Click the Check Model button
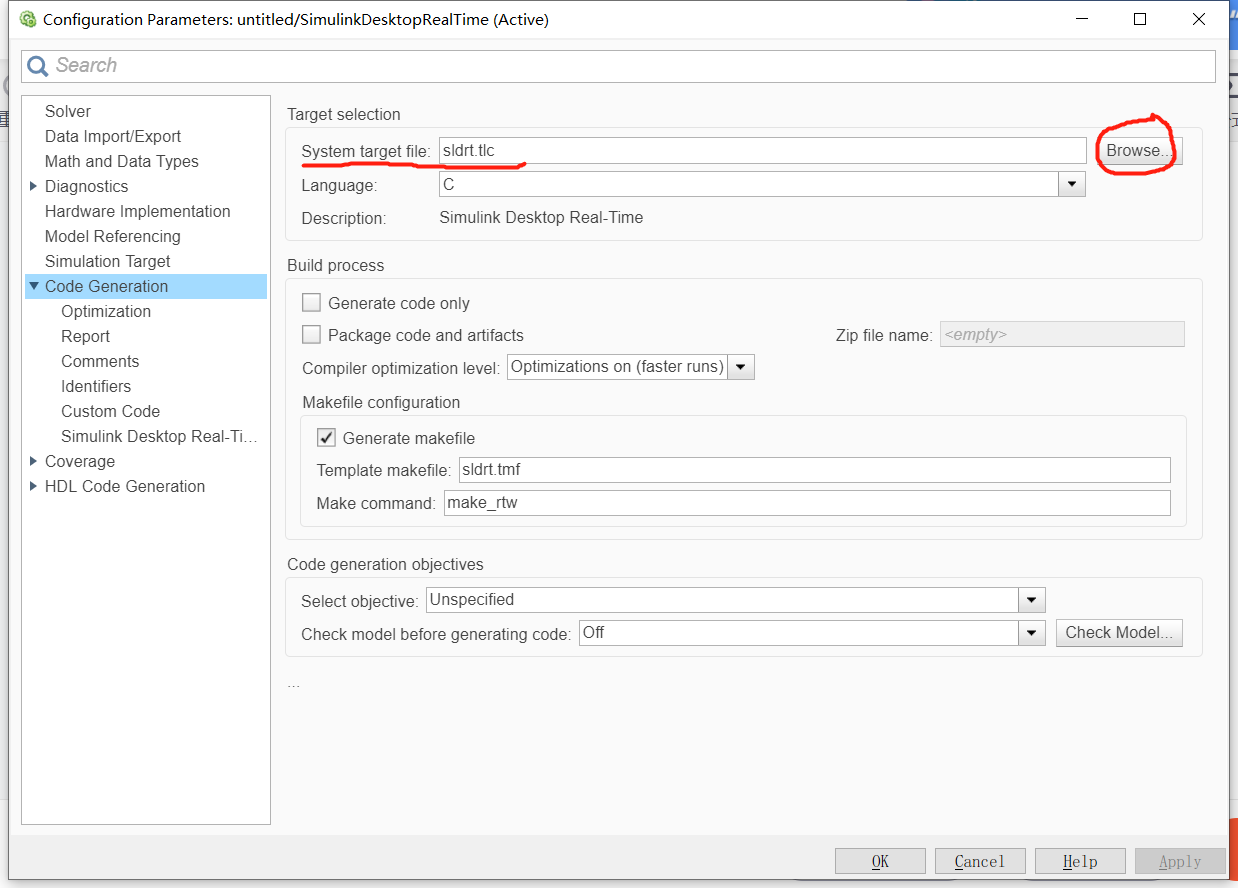This screenshot has height=888, width=1238. tap(1118, 632)
